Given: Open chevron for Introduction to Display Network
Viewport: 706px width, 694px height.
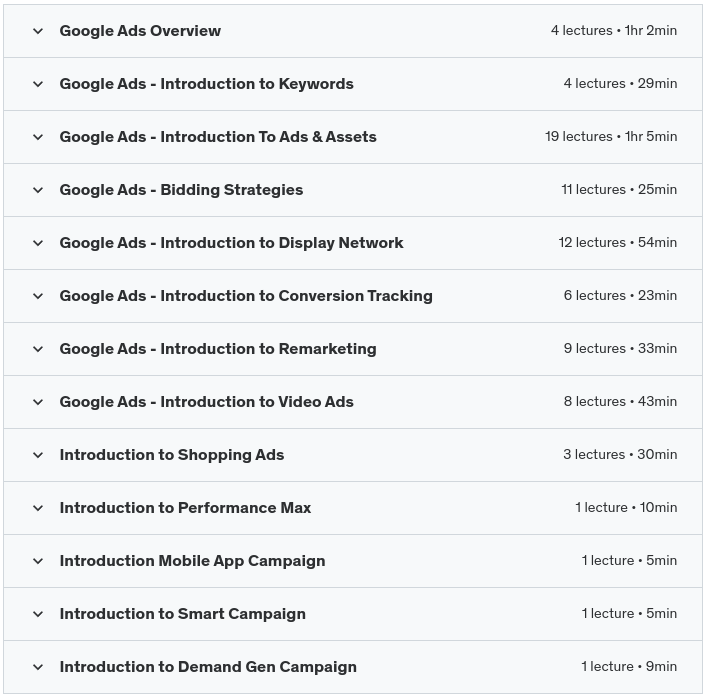Looking at the screenshot, I should (38, 243).
